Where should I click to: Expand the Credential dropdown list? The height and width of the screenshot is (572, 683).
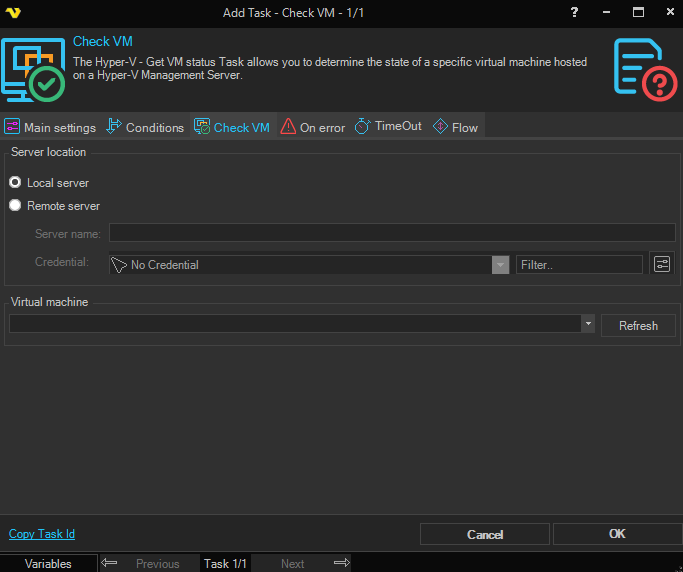pos(500,265)
